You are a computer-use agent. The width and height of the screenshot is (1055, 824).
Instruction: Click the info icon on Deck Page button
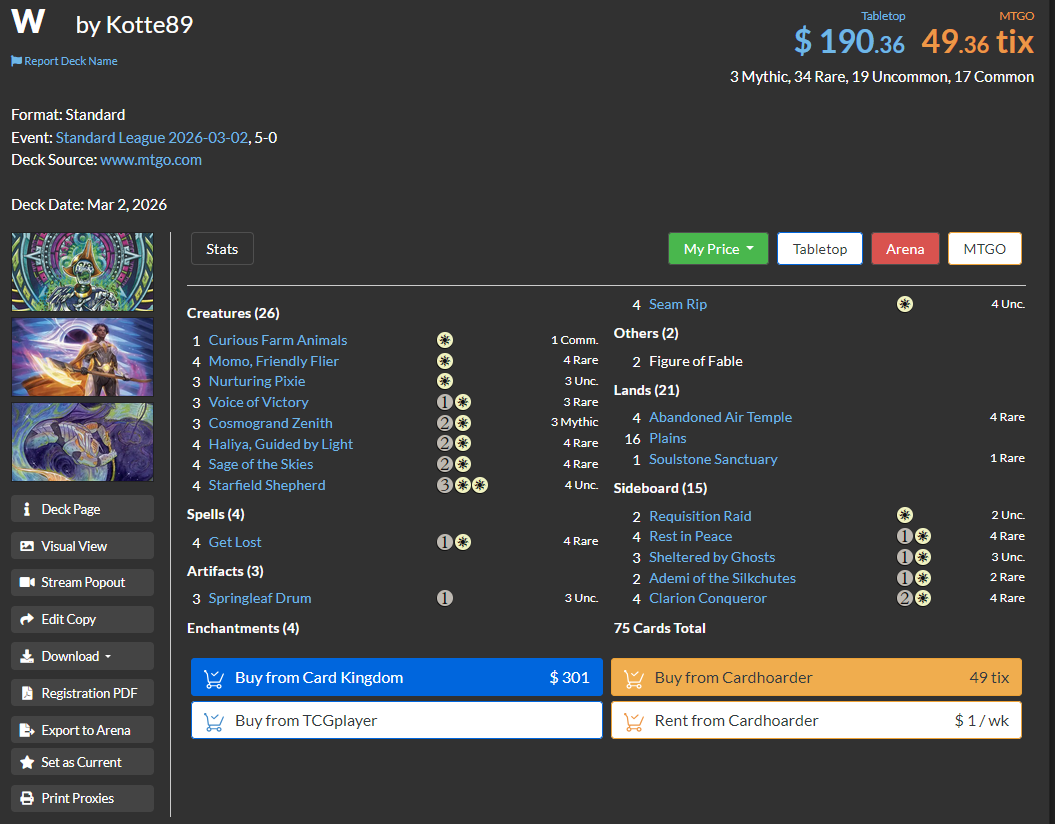coord(27,509)
